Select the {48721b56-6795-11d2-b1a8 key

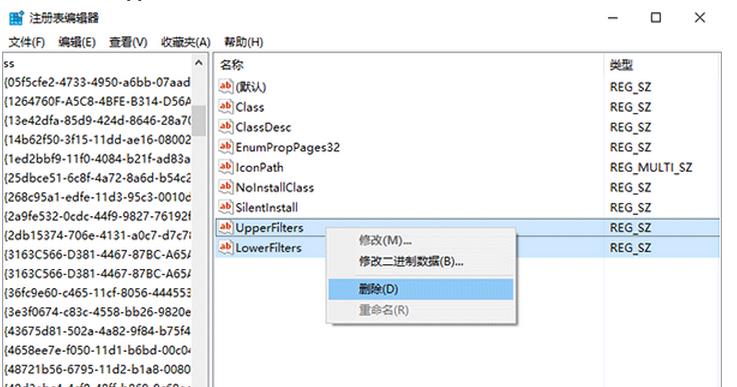coord(97,369)
